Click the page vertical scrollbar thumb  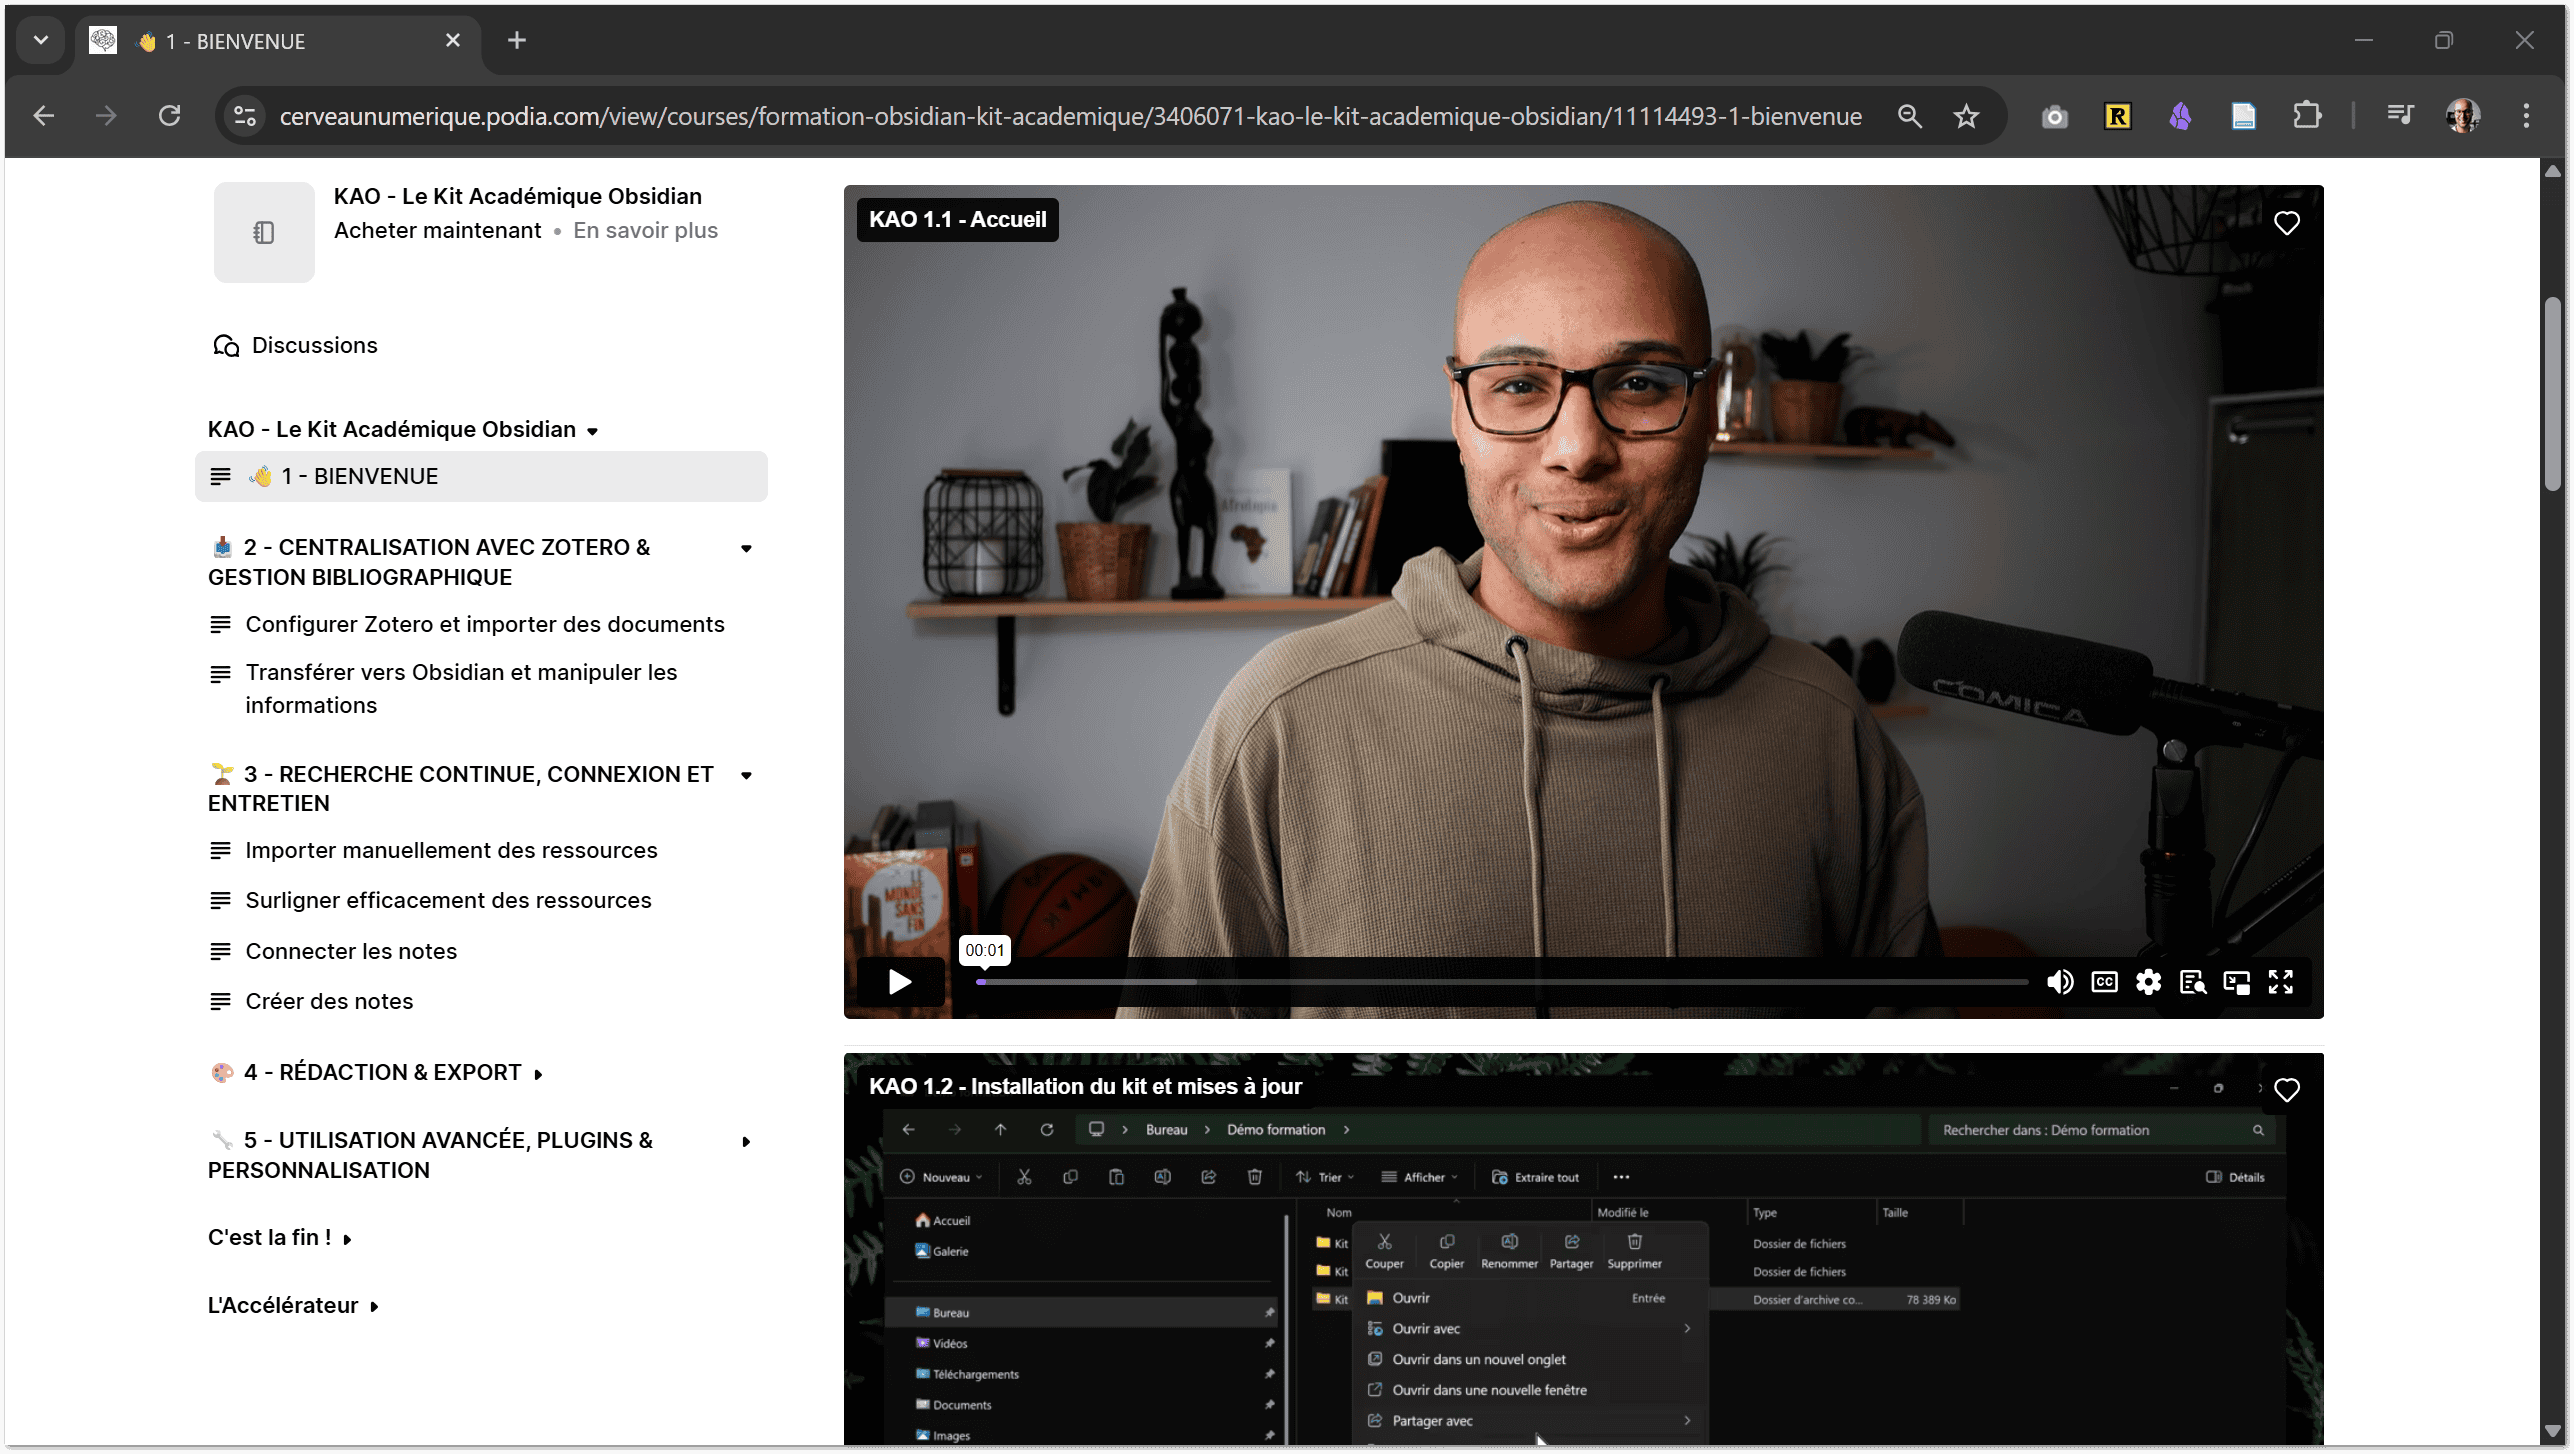(2553, 395)
